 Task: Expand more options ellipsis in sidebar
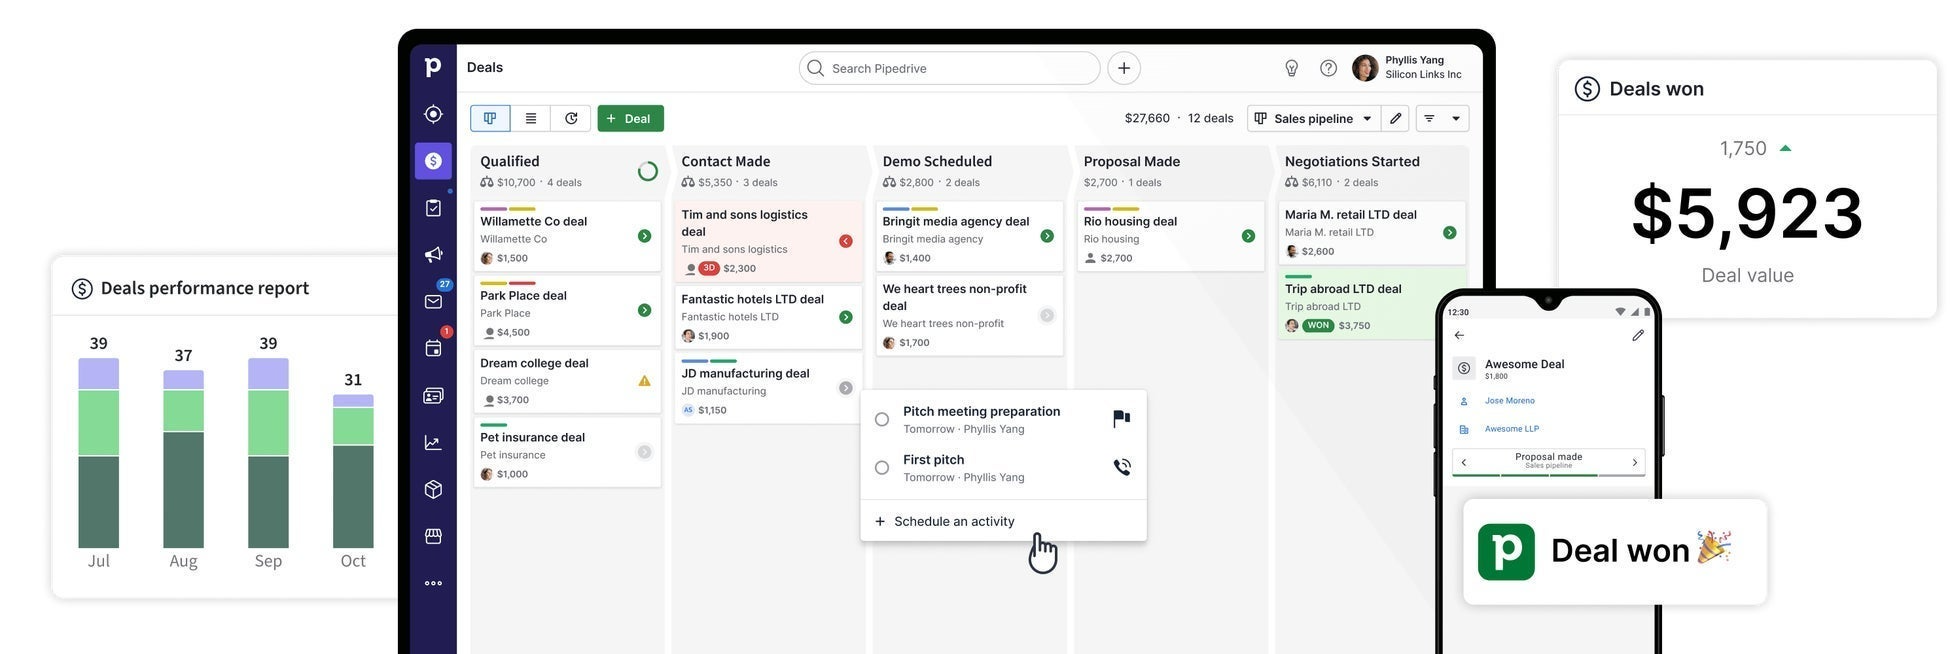coord(433,584)
